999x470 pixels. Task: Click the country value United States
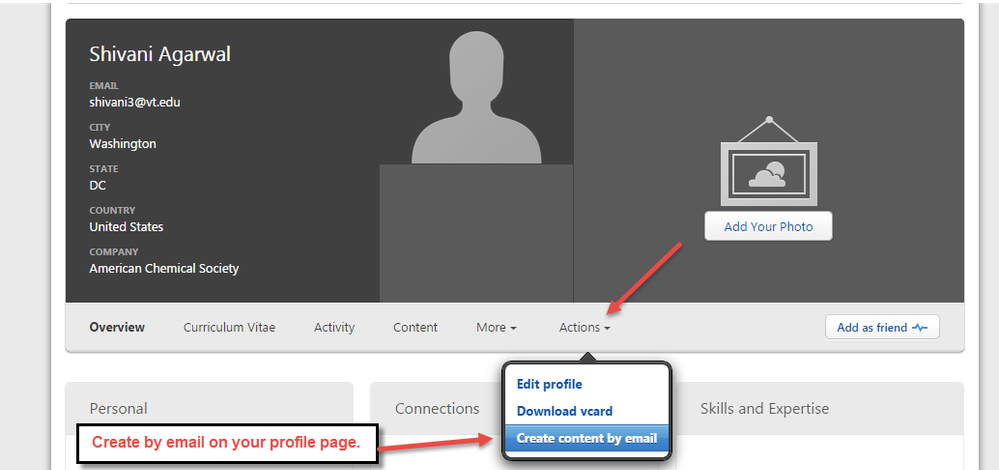tap(126, 227)
